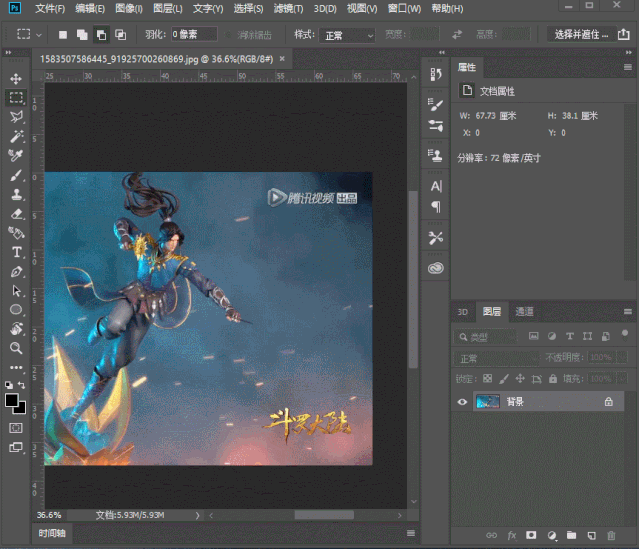This screenshot has width=639, height=549.
Task: Click the foreground color swatch
Action: click(x=11, y=400)
